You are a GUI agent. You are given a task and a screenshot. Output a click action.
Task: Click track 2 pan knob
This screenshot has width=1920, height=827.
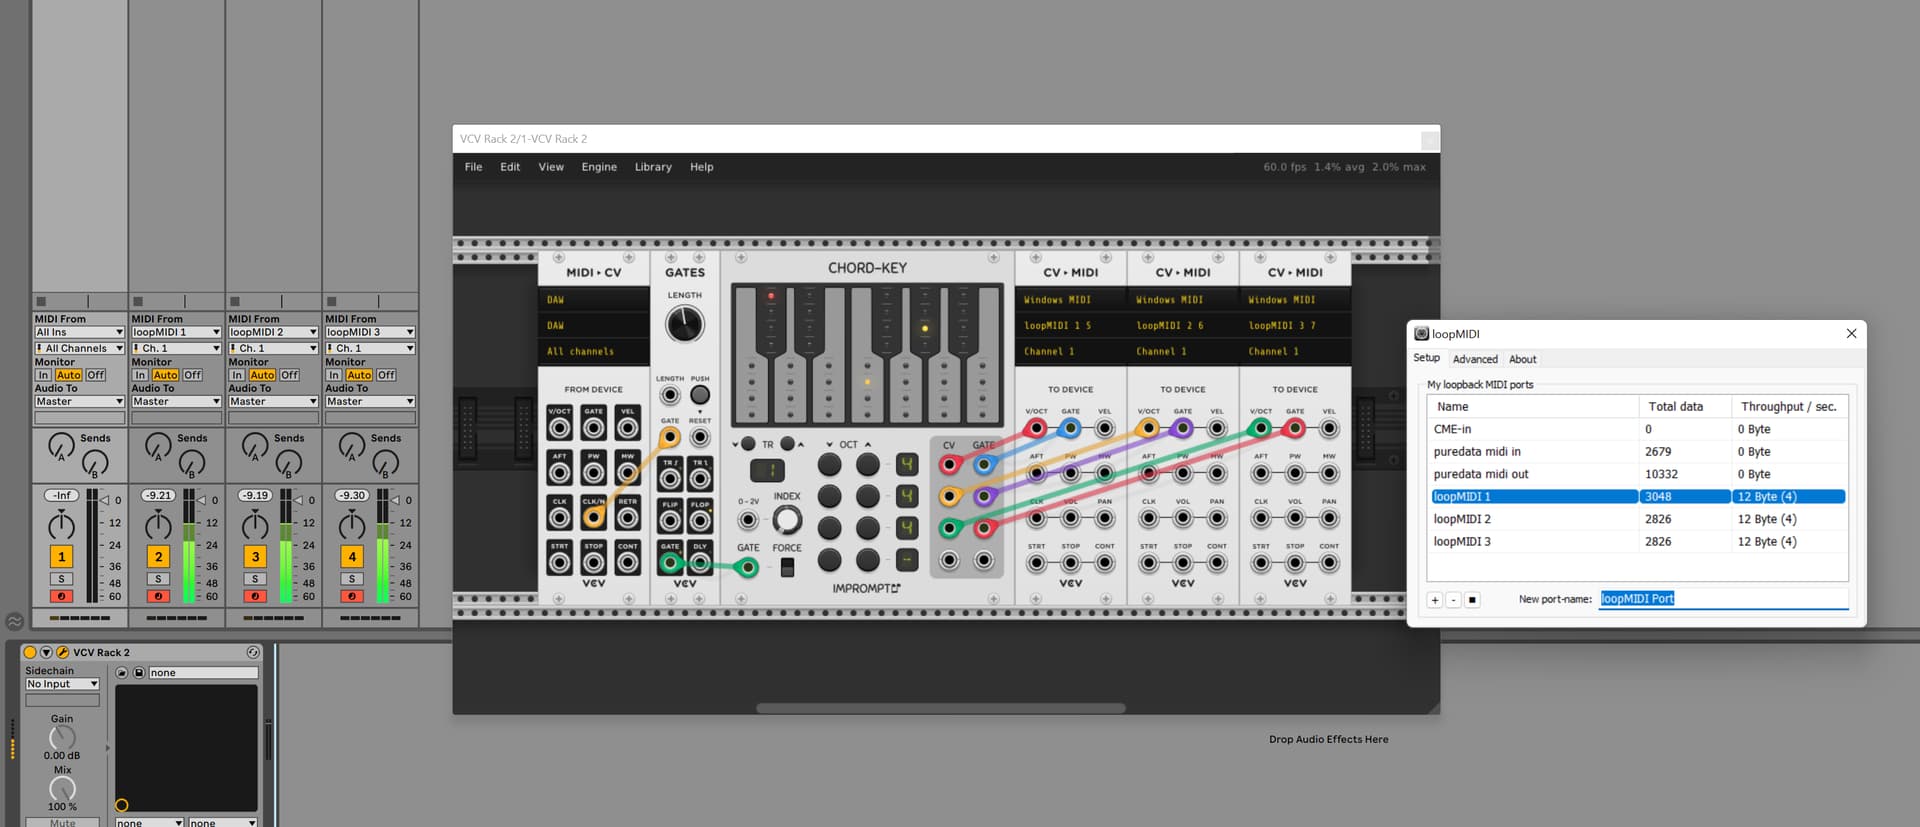[x=158, y=524]
